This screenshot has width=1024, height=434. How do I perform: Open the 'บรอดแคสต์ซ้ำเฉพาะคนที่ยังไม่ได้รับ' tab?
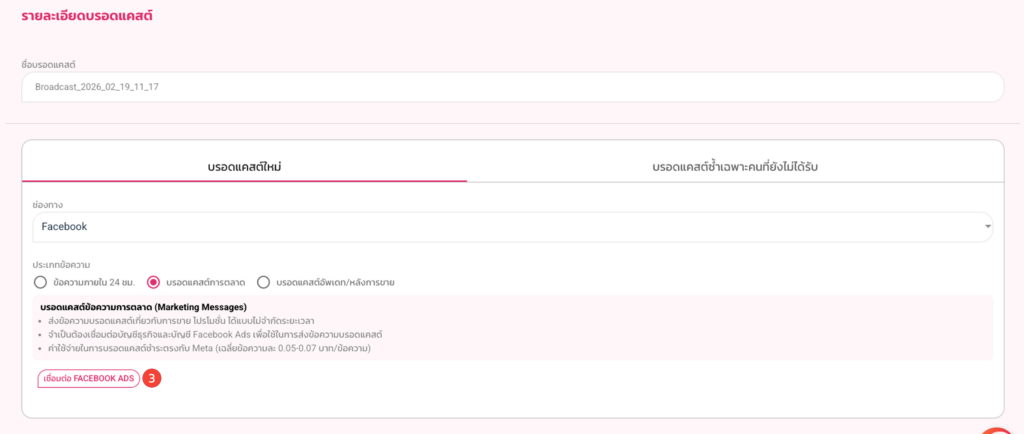coord(742,165)
